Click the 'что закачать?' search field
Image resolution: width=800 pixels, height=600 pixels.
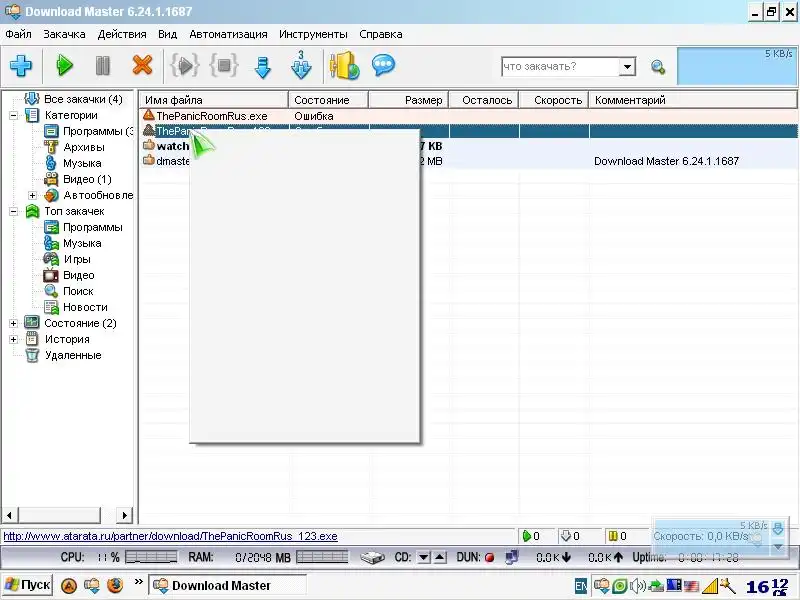point(560,66)
